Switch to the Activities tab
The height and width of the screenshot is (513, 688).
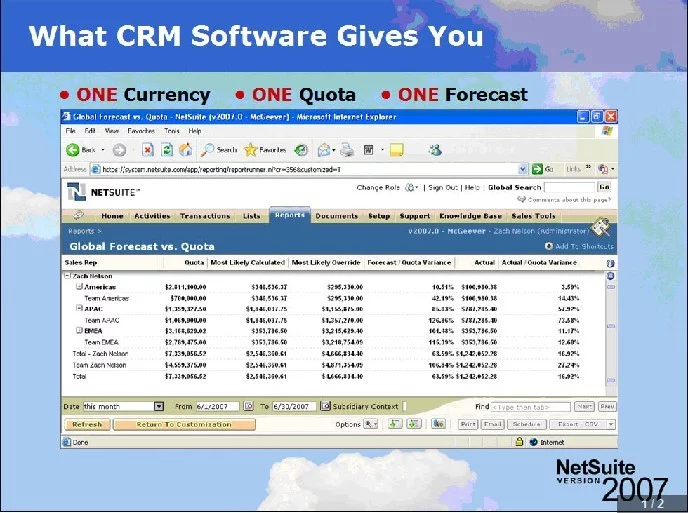click(x=152, y=216)
